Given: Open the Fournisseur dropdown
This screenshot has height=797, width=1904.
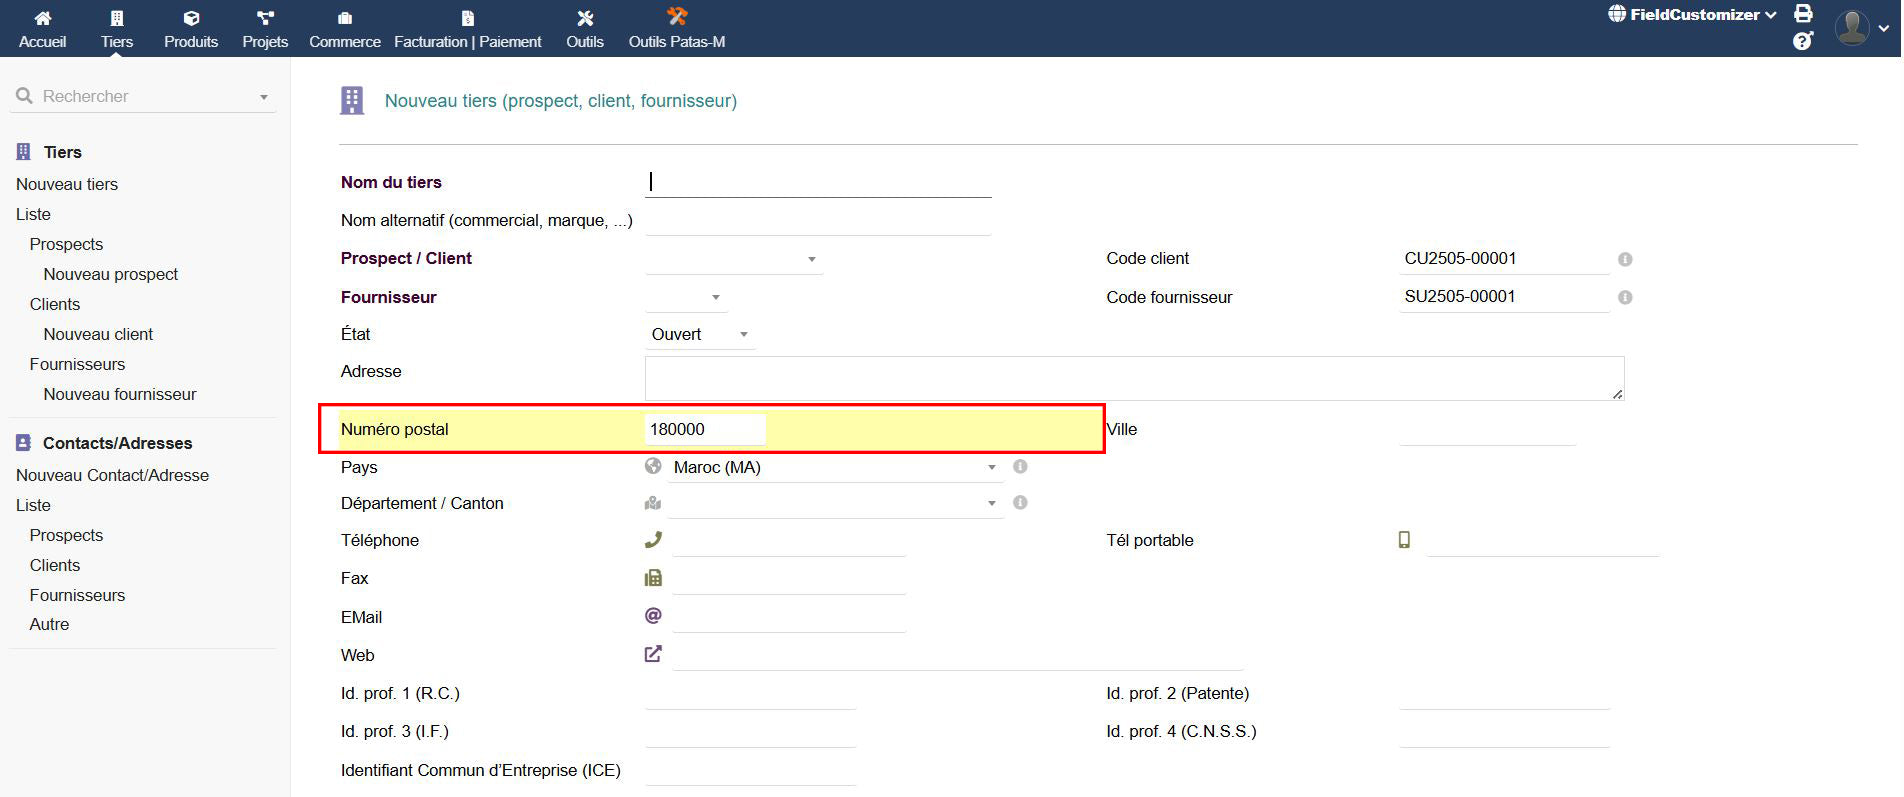Looking at the screenshot, I should (x=686, y=297).
